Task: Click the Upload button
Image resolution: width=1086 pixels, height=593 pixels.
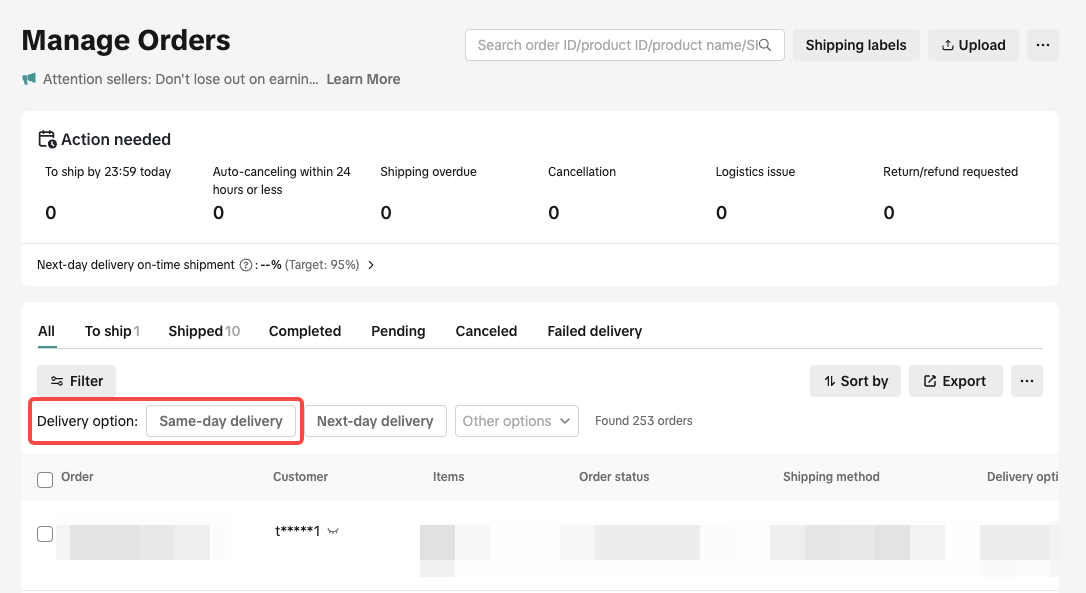Action: 973,45
